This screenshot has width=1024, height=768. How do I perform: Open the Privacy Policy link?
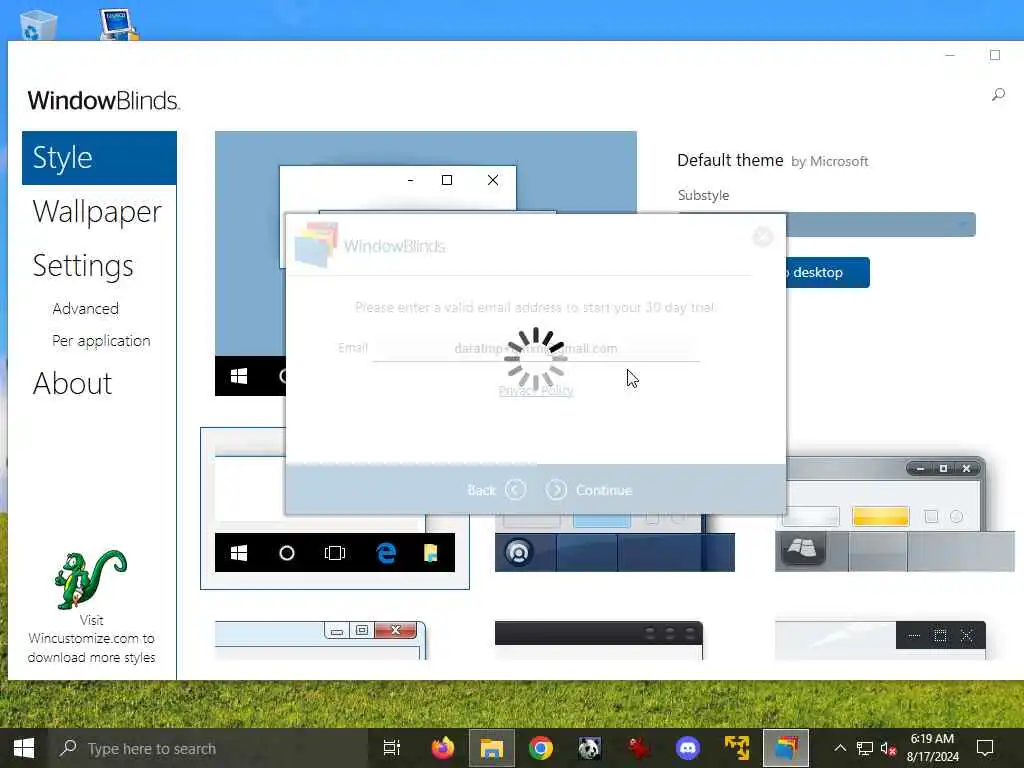(536, 391)
